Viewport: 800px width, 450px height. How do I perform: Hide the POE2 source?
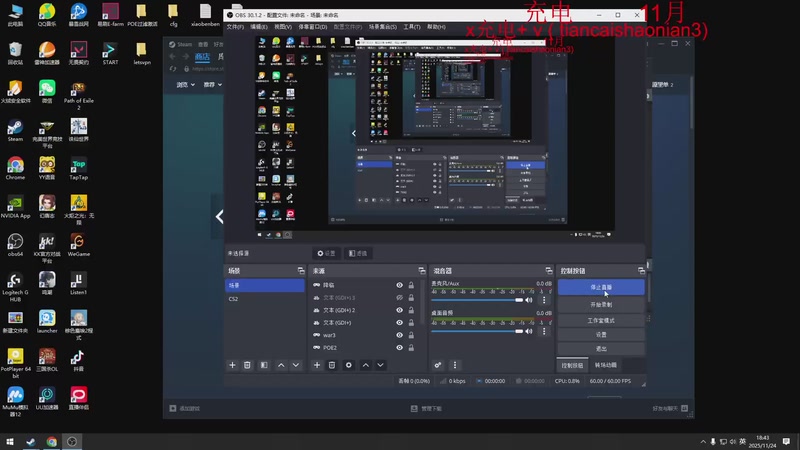399,347
